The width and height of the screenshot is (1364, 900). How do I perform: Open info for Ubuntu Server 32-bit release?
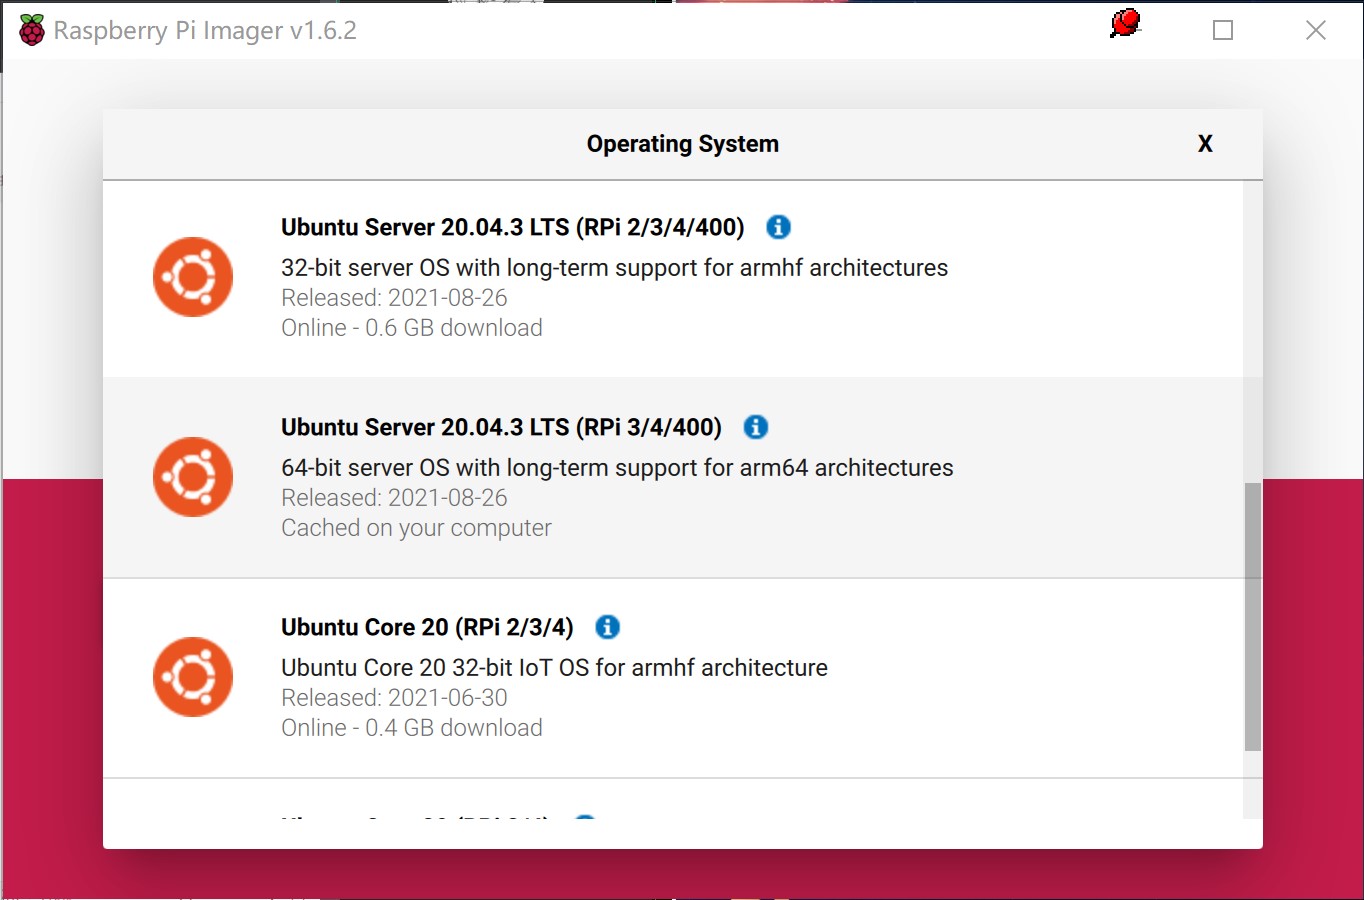[777, 227]
